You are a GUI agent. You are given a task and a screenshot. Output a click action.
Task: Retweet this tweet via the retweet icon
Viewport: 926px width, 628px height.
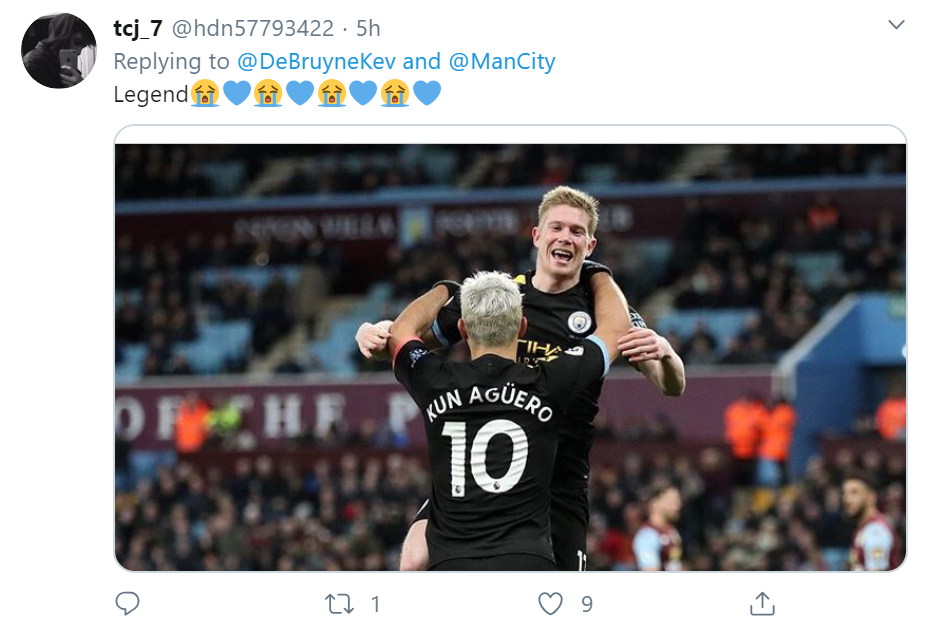(340, 603)
